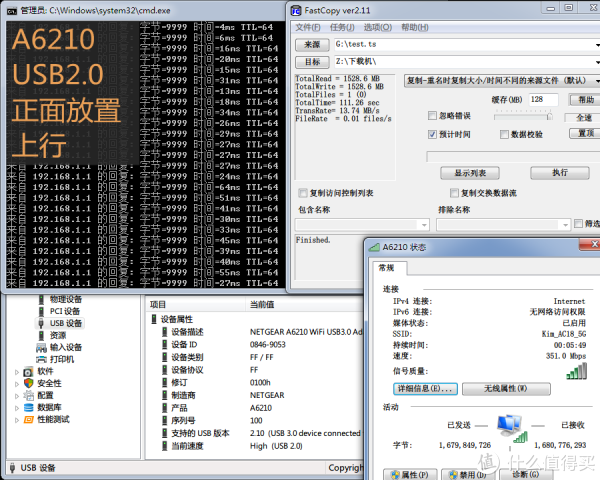Enable 复制访问控制列表 checkbox
The height and width of the screenshot is (480, 600).
tap(303, 193)
